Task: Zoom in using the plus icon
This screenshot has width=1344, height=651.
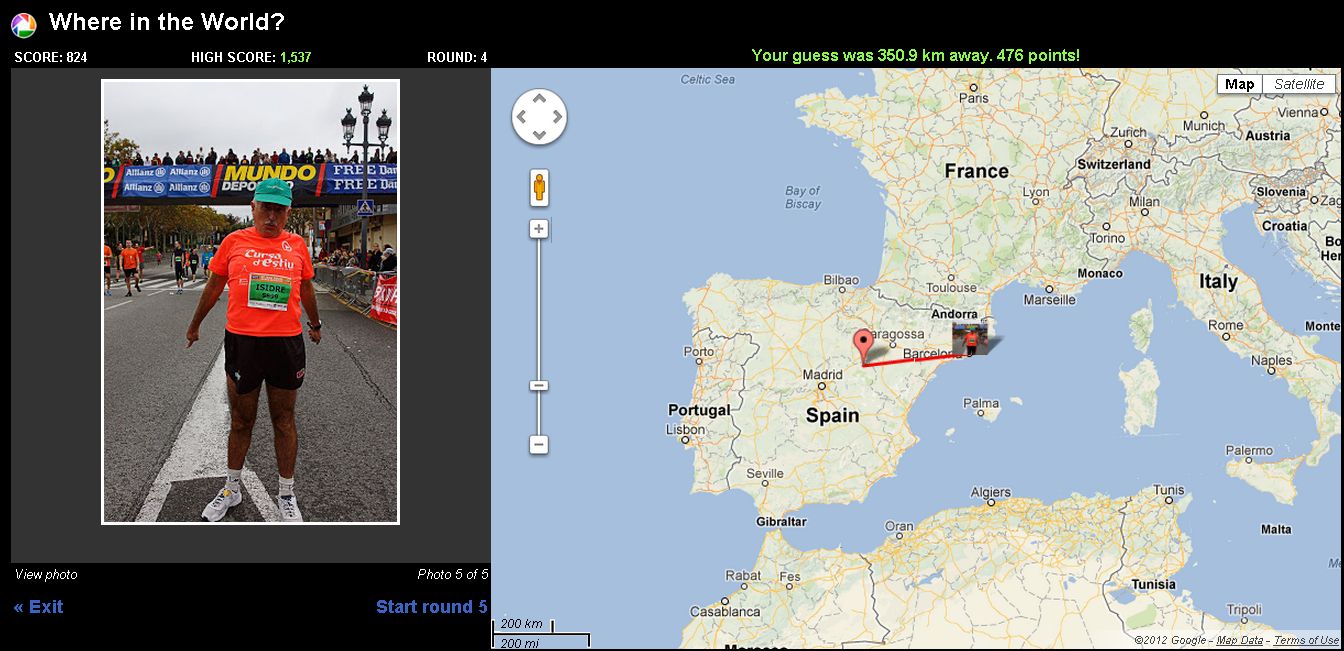Action: 538,229
